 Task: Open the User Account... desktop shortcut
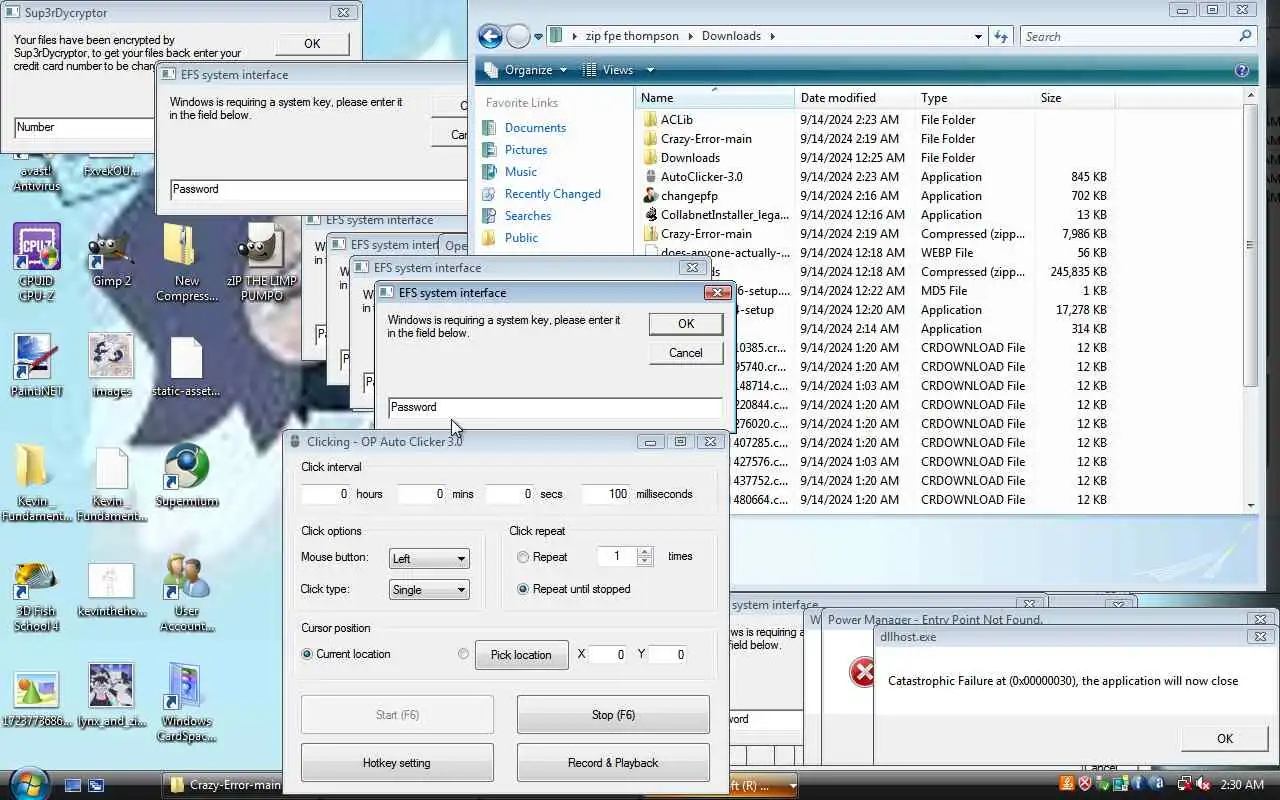[x=186, y=593]
